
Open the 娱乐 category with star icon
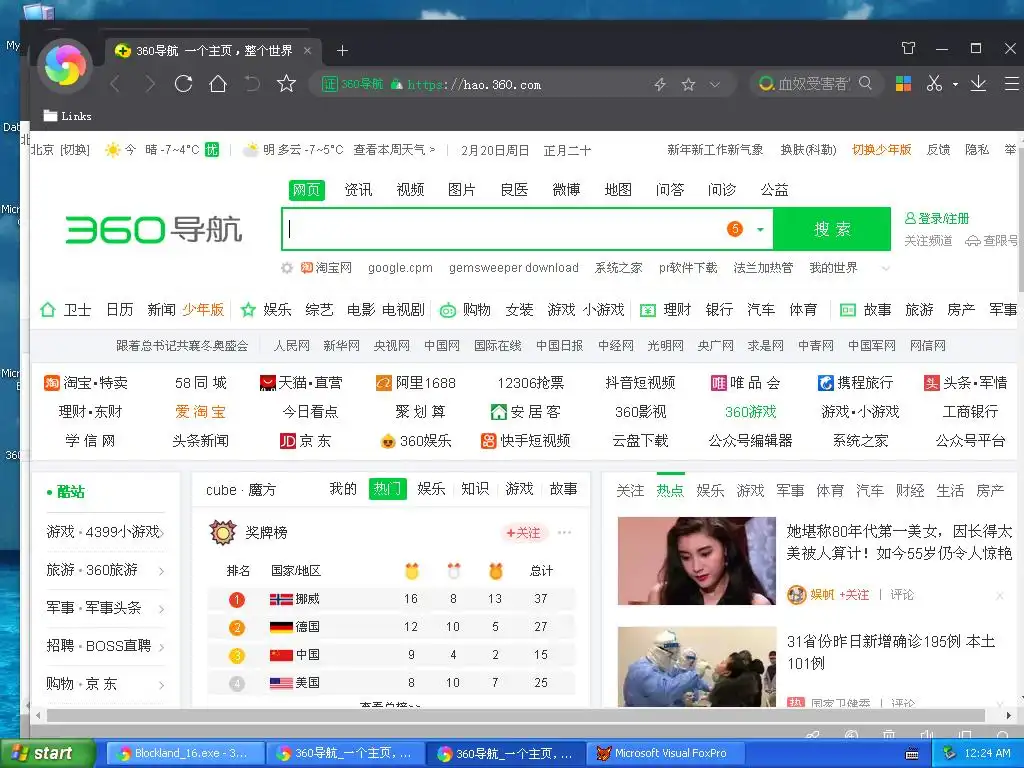coord(266,310)
